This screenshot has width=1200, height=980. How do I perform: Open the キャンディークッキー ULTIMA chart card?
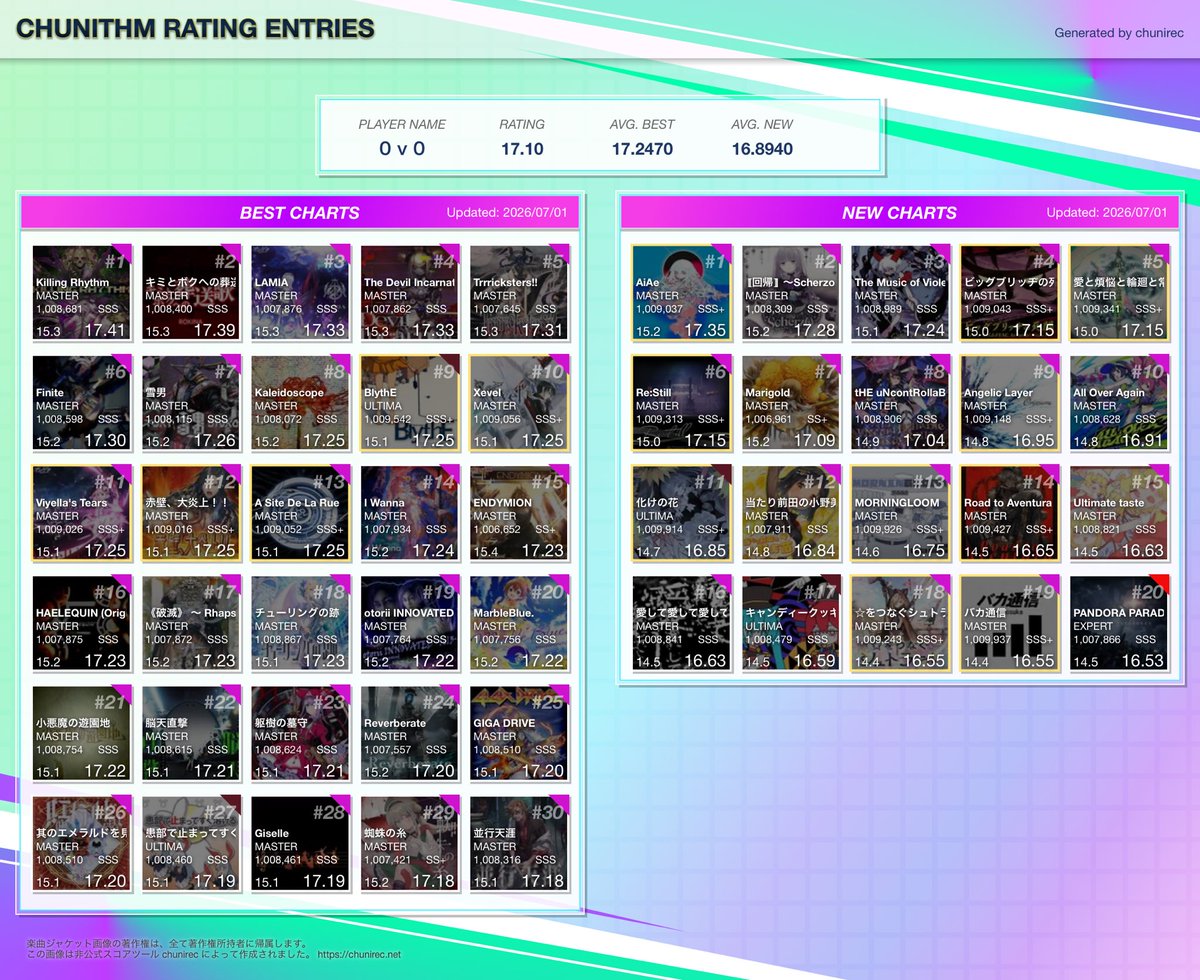[791, 622]
